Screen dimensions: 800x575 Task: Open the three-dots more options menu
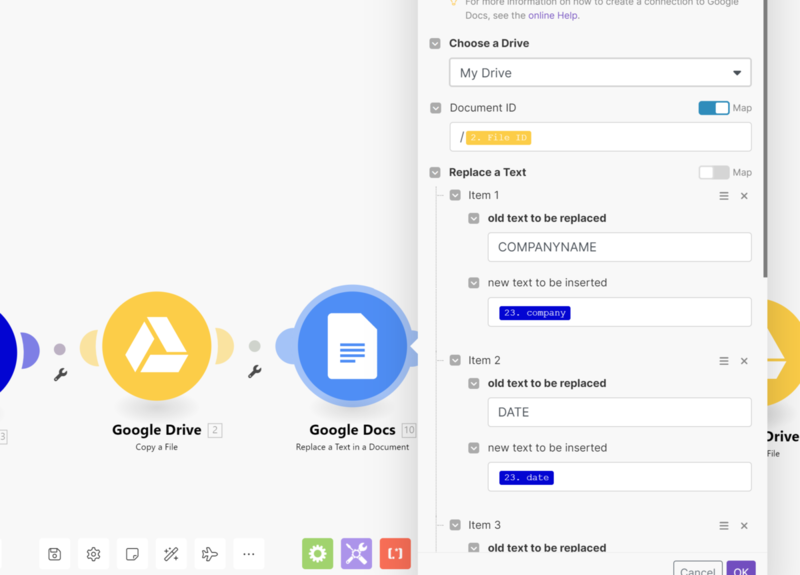(248, 554)
